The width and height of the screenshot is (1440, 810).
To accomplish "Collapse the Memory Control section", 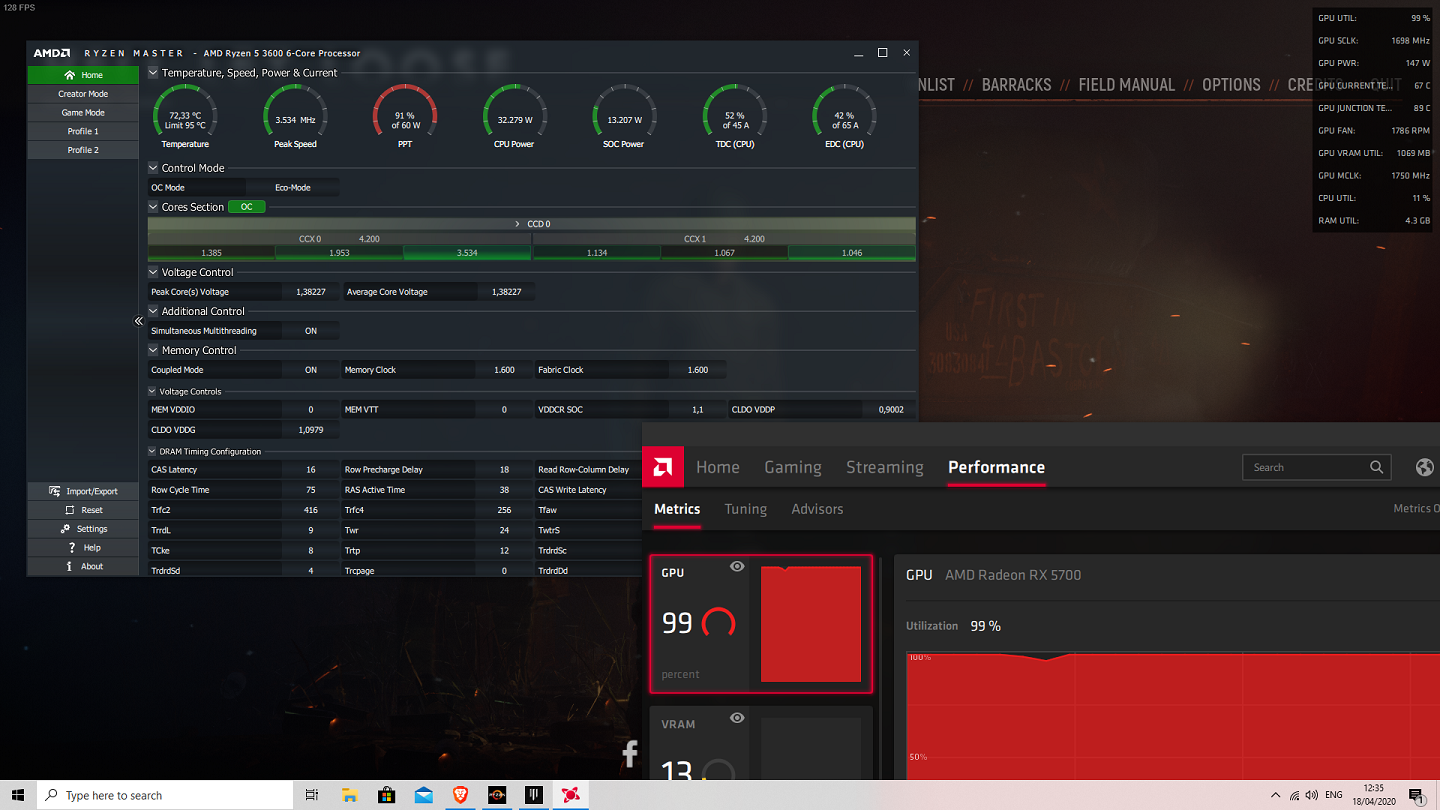I will tap(153, 350).
